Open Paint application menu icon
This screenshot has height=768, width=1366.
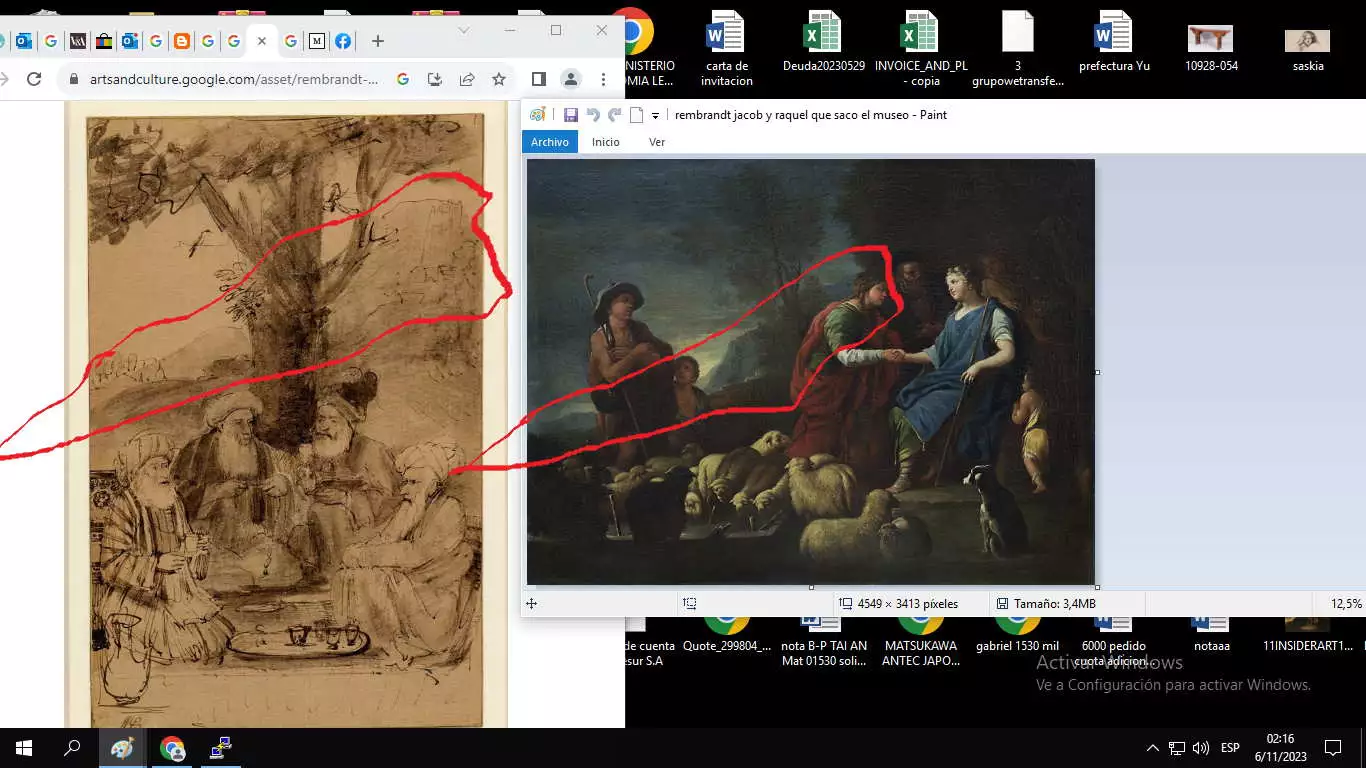click(538, 115)
